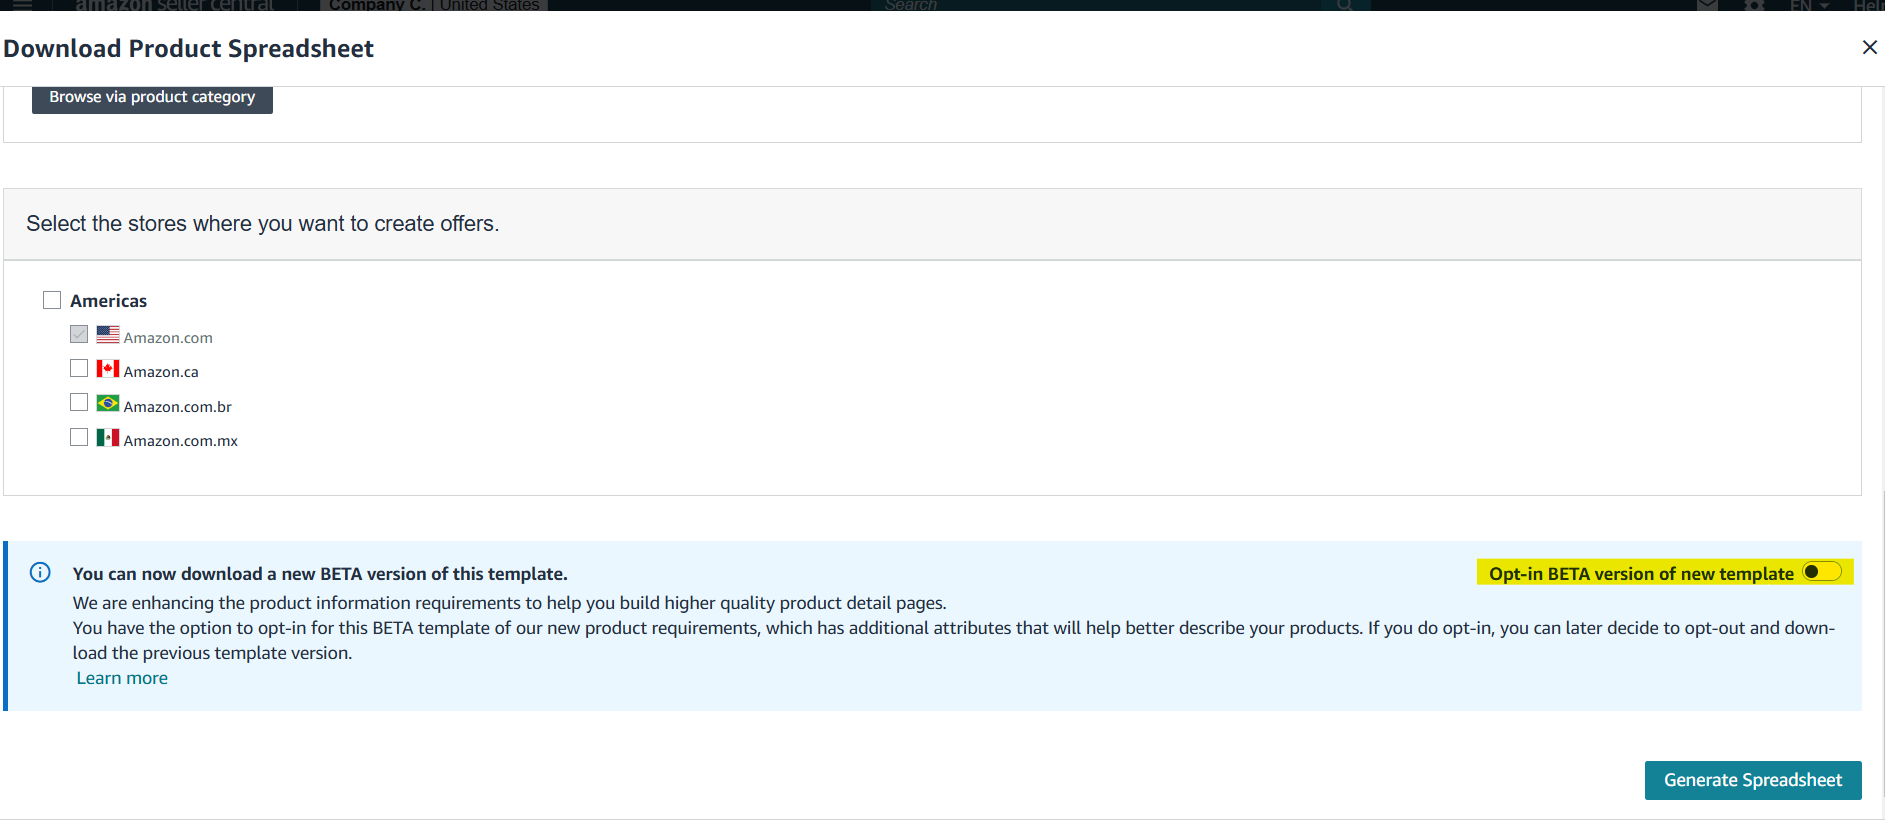Click the Amazon.com.br label text

[x=178, y=407]
